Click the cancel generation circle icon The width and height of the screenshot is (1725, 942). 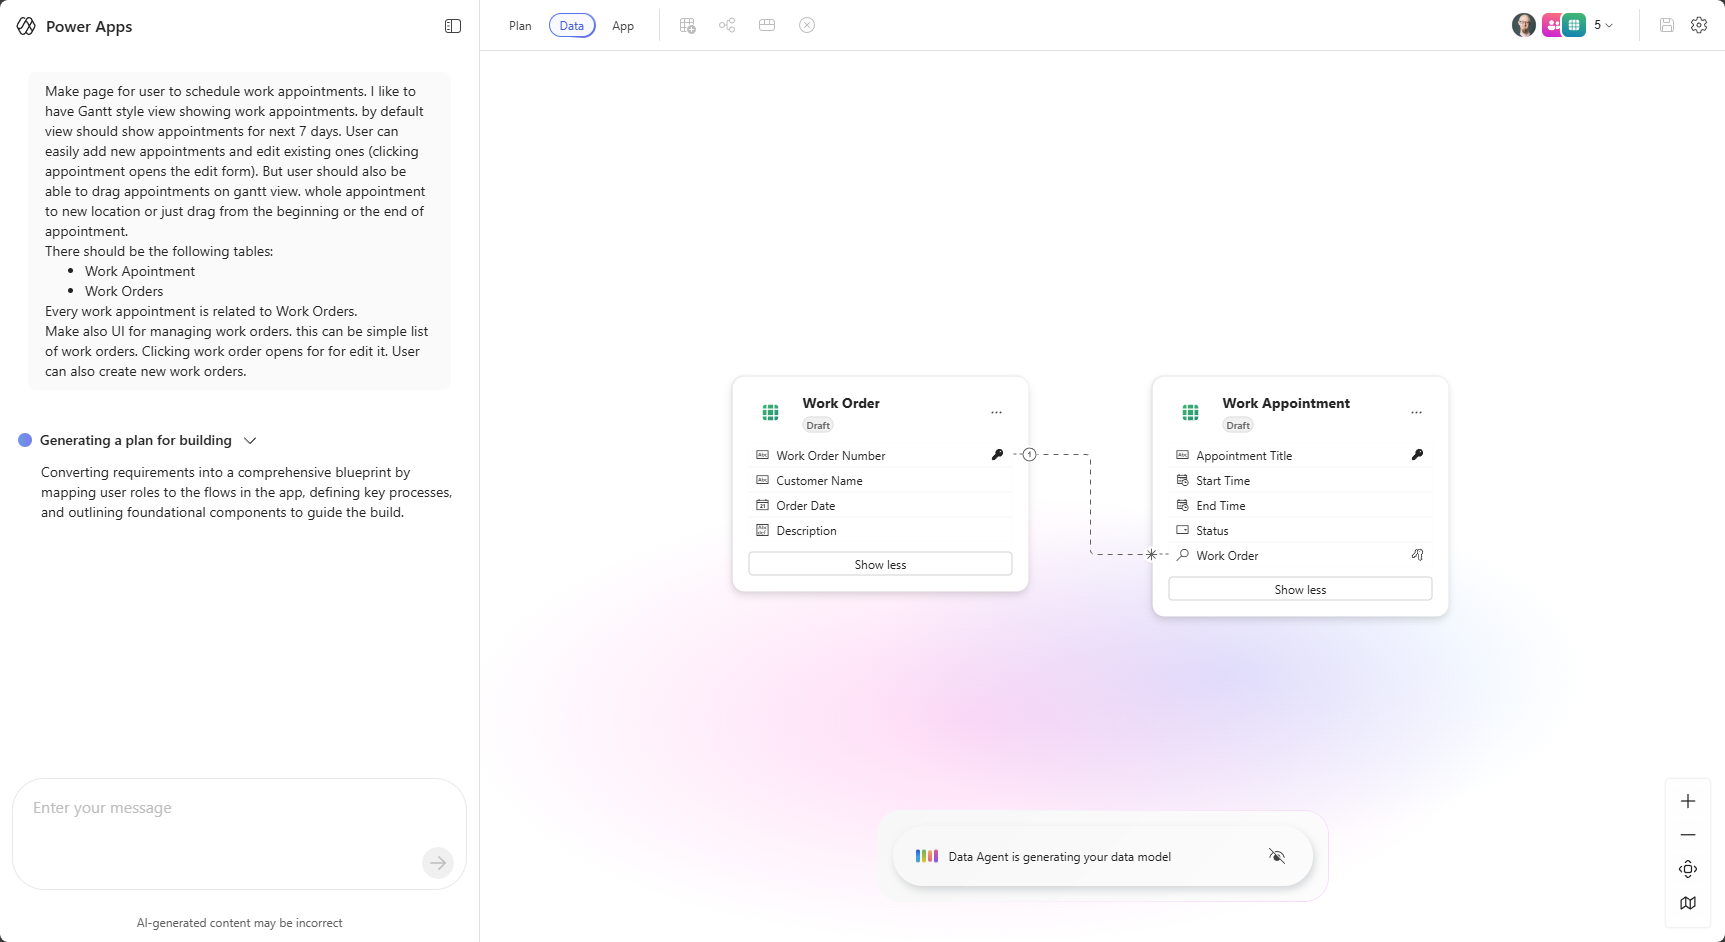(x=807, y=25)
